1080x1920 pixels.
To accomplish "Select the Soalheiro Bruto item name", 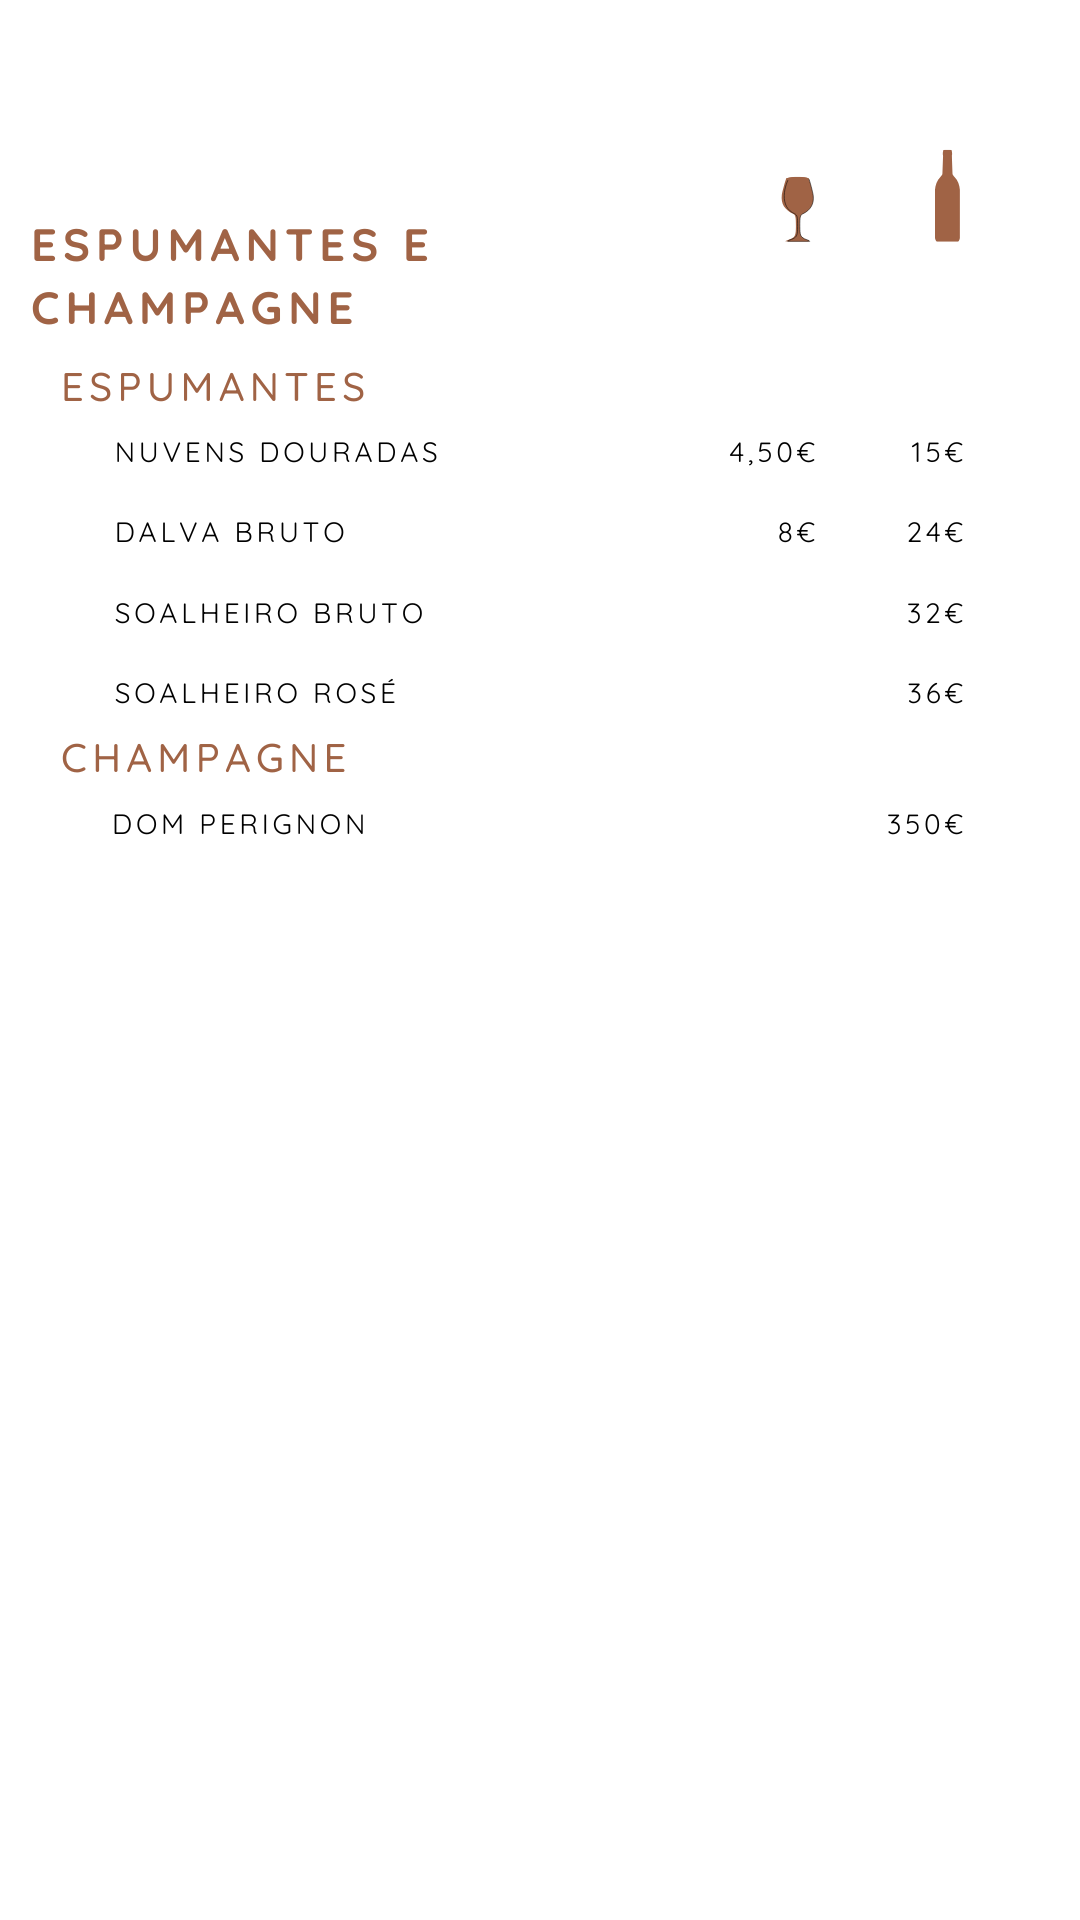I will tap(270, 614).
